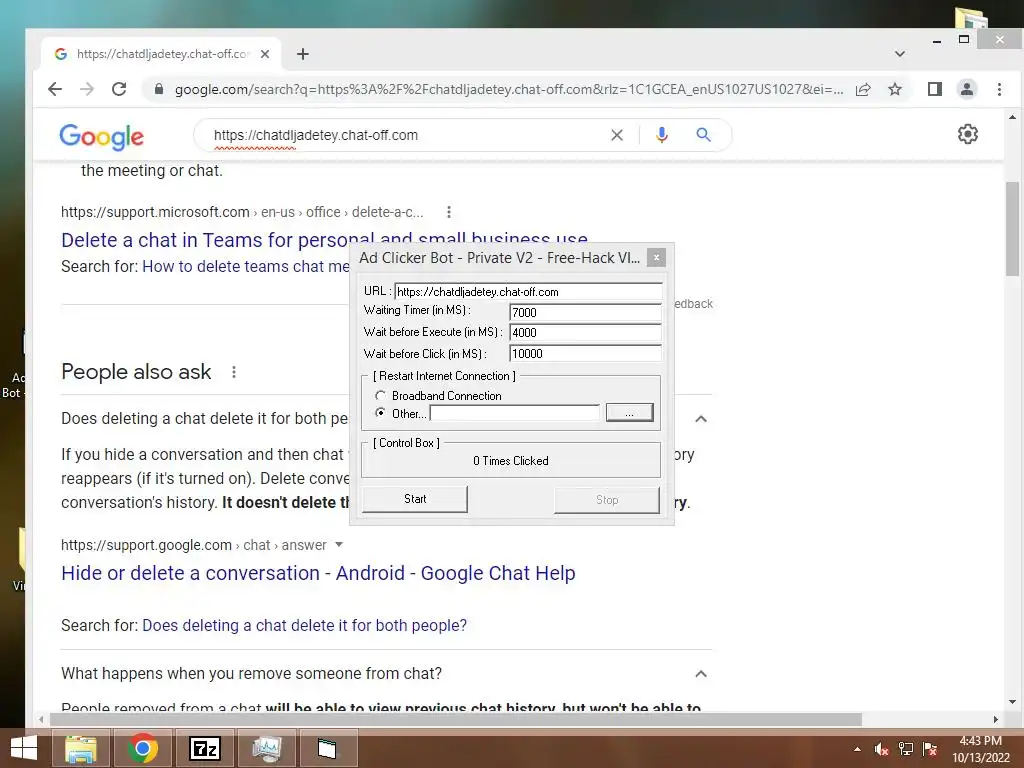Close the Ad Clicker Bot dialog
1024x768 pixels.
click(x=656, y=258)
